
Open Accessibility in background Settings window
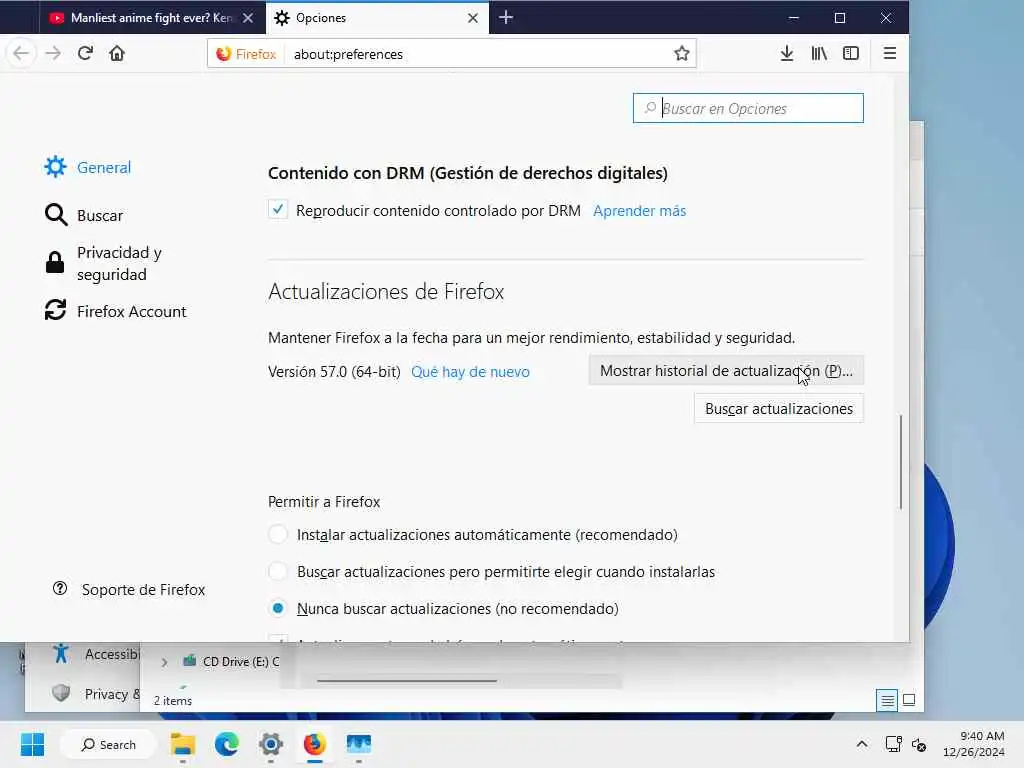(97, 654)
